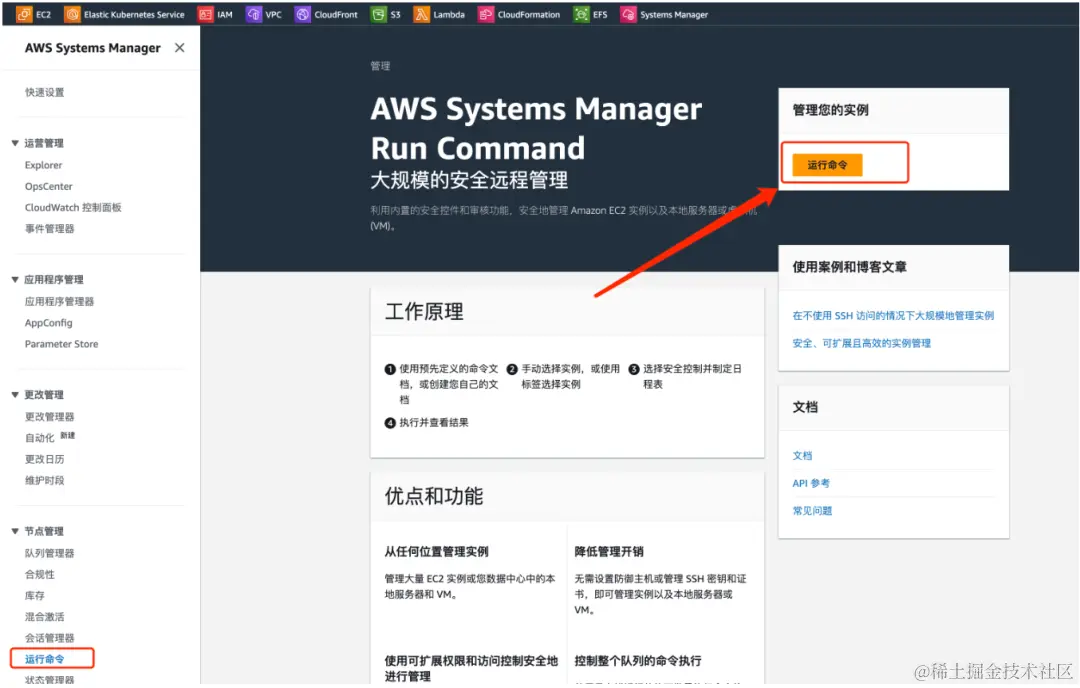Open the EC2 service icon shortcut
1080x688 pixels.
tap(24, 14)
